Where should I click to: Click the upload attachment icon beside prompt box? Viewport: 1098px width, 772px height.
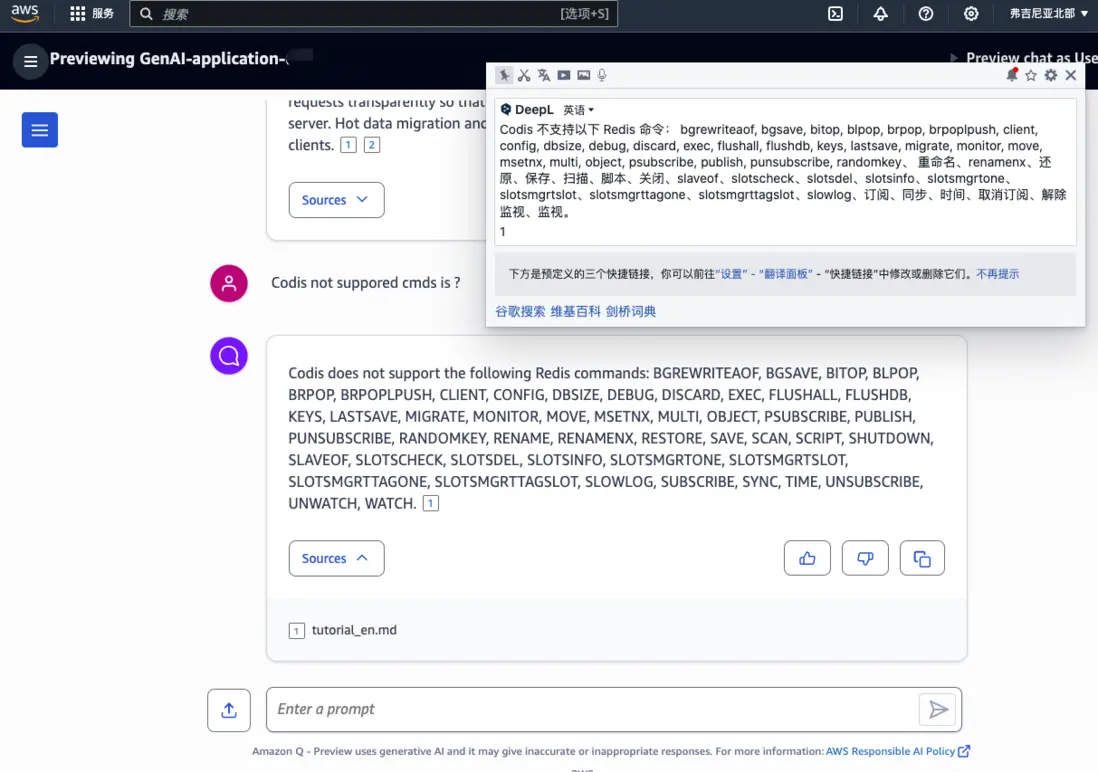(x=228, y=710)
